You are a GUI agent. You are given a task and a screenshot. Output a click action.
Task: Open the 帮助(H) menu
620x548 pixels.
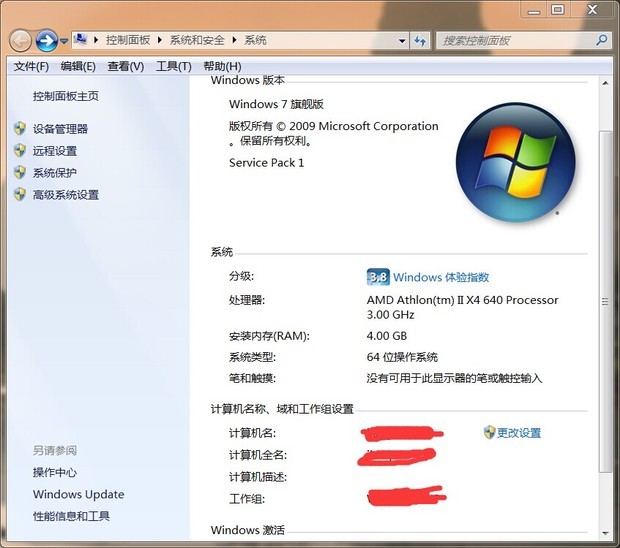(222, 66)
